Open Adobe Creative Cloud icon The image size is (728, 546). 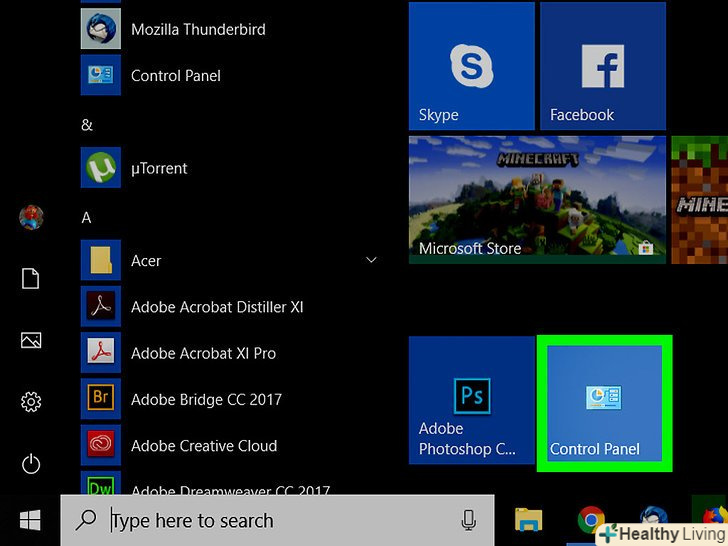pos(101,445)
